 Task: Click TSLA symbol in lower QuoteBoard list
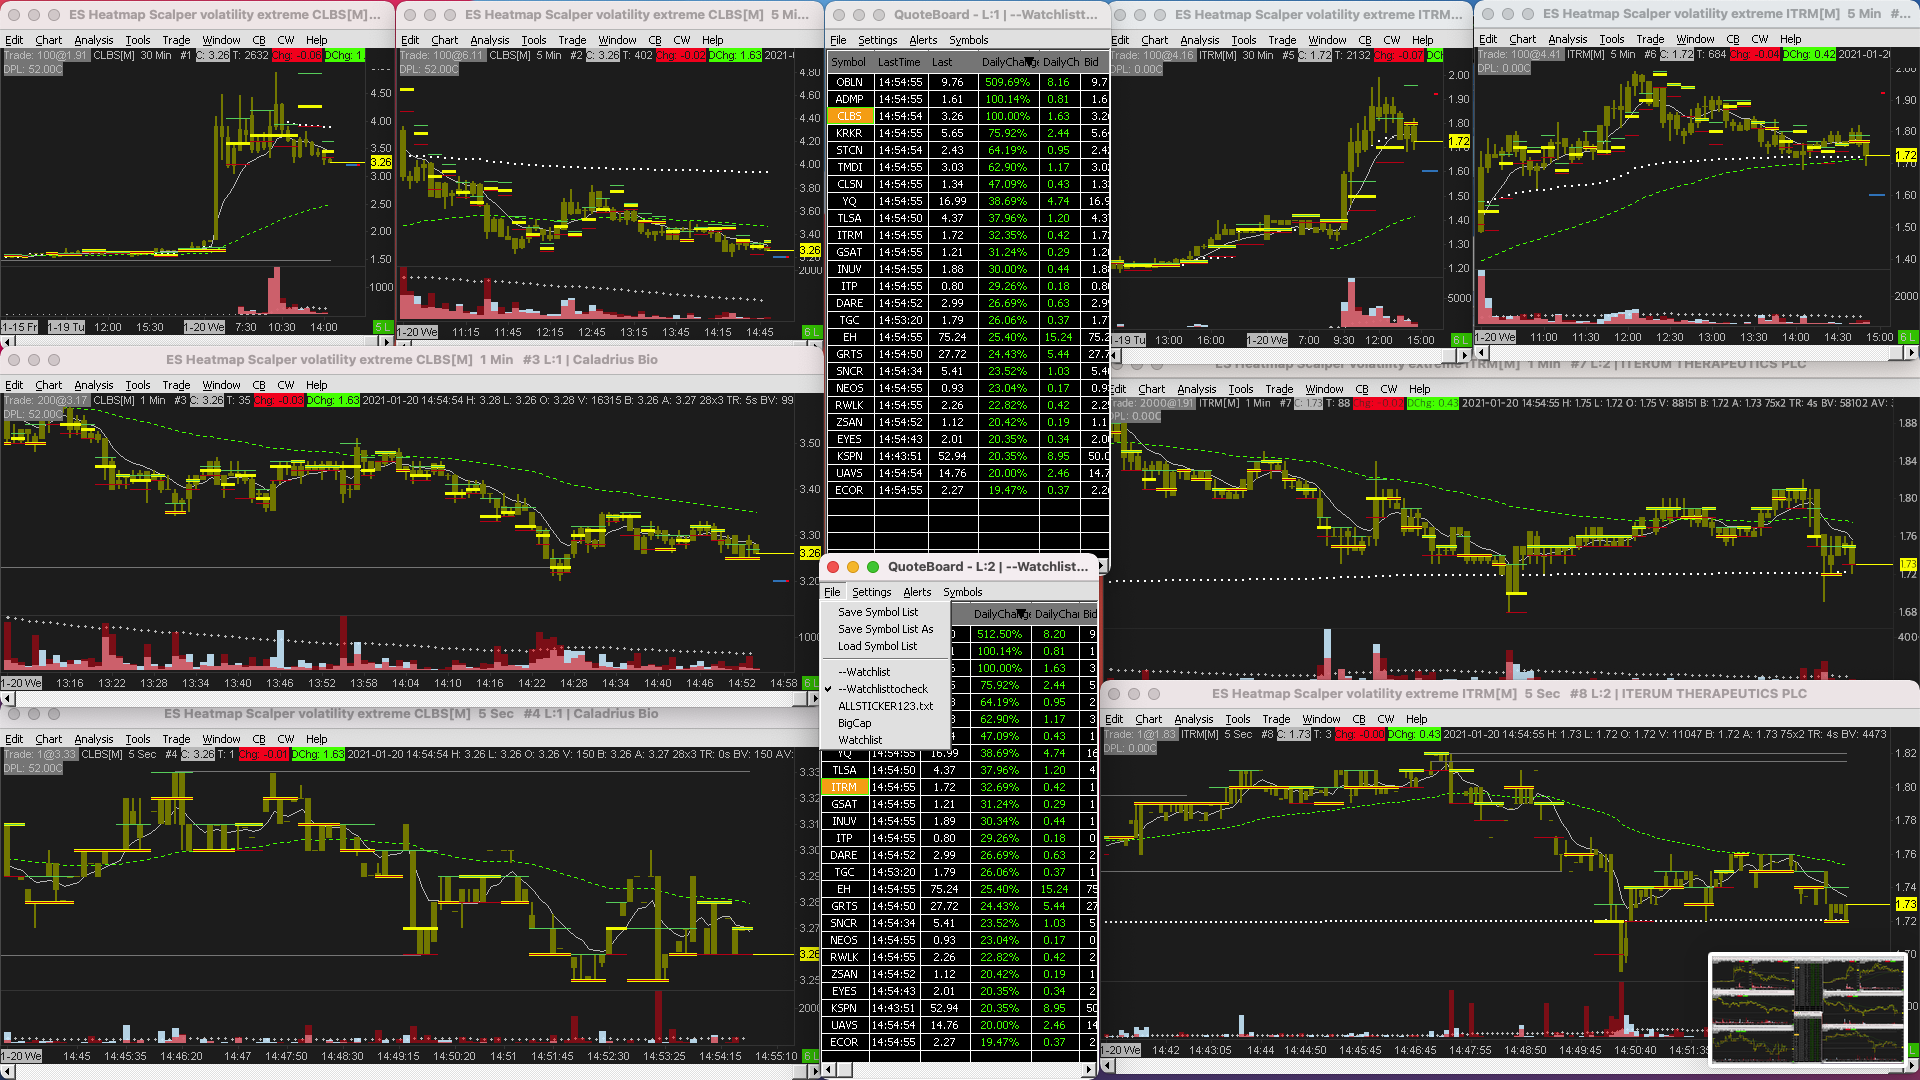tap(844, 770)
